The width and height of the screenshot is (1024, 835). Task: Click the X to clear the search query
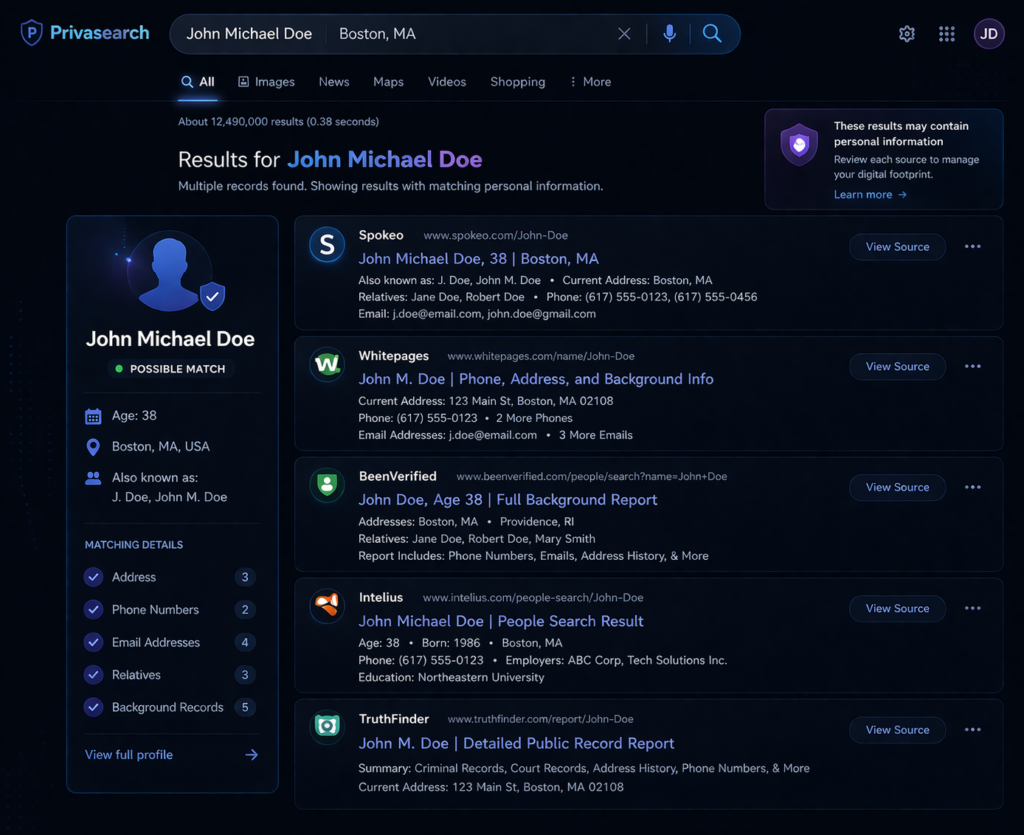coord(624,33)
